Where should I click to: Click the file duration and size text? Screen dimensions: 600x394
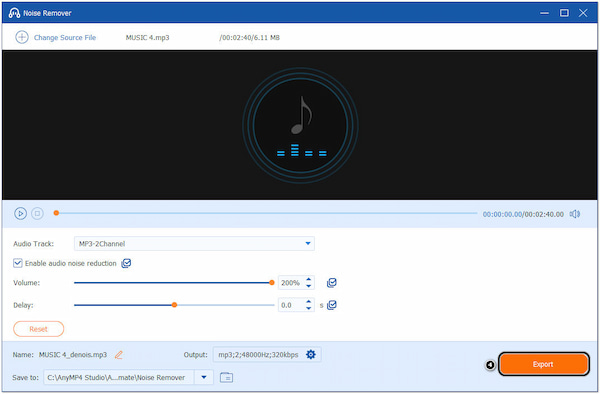point(249,37)
